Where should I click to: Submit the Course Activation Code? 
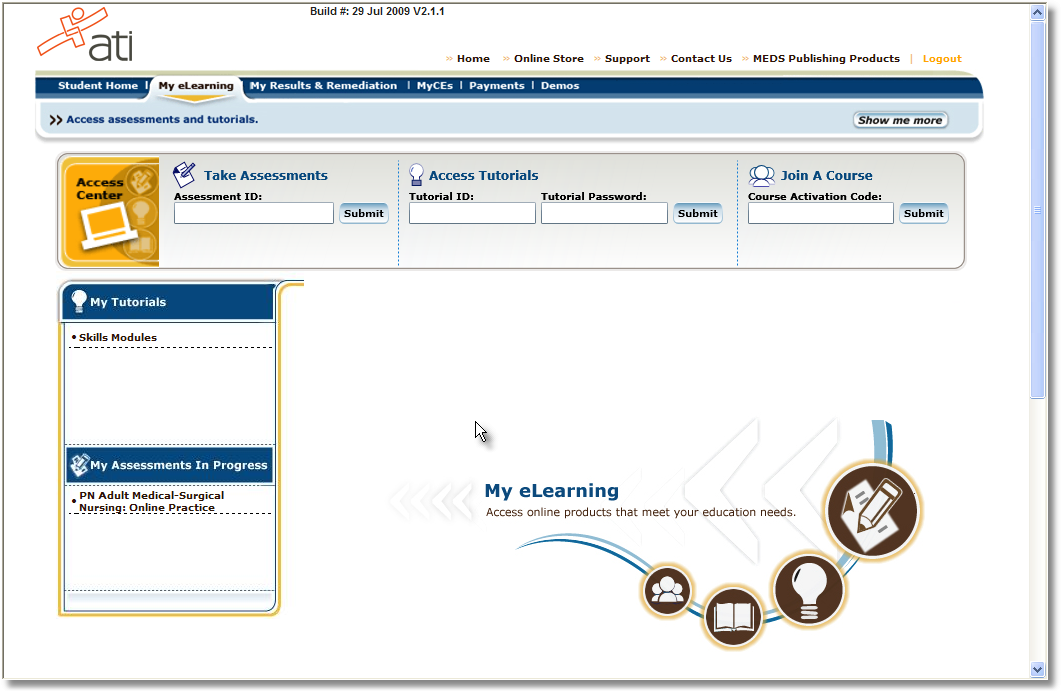(923, 213)
